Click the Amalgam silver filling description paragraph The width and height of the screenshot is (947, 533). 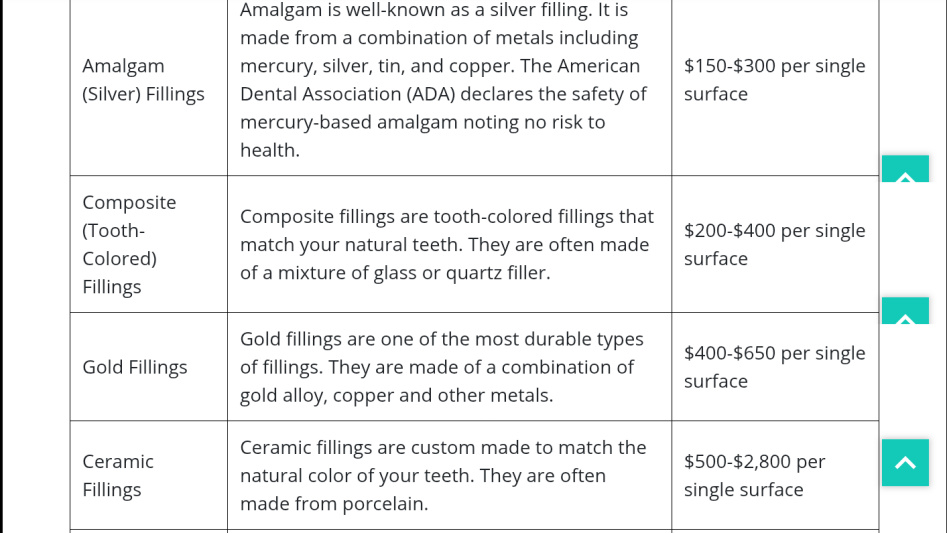click(443, 80)
